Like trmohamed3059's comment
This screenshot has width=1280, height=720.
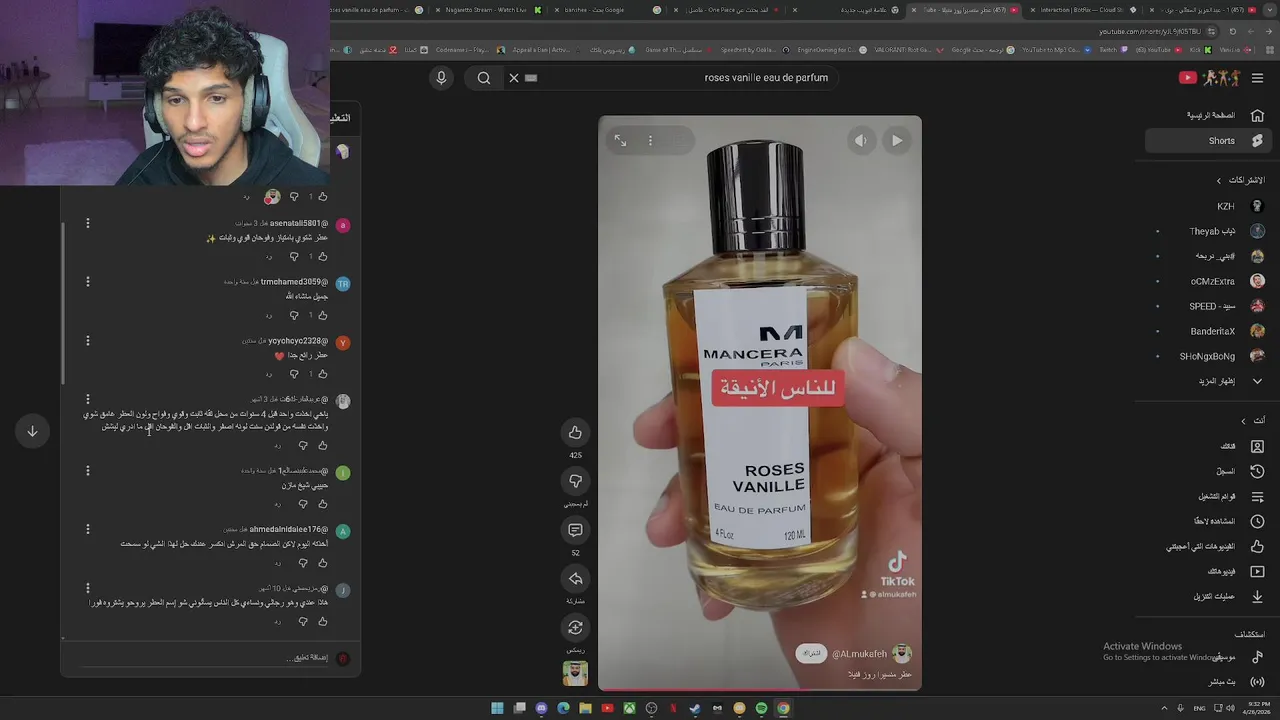tap(322, 315)
